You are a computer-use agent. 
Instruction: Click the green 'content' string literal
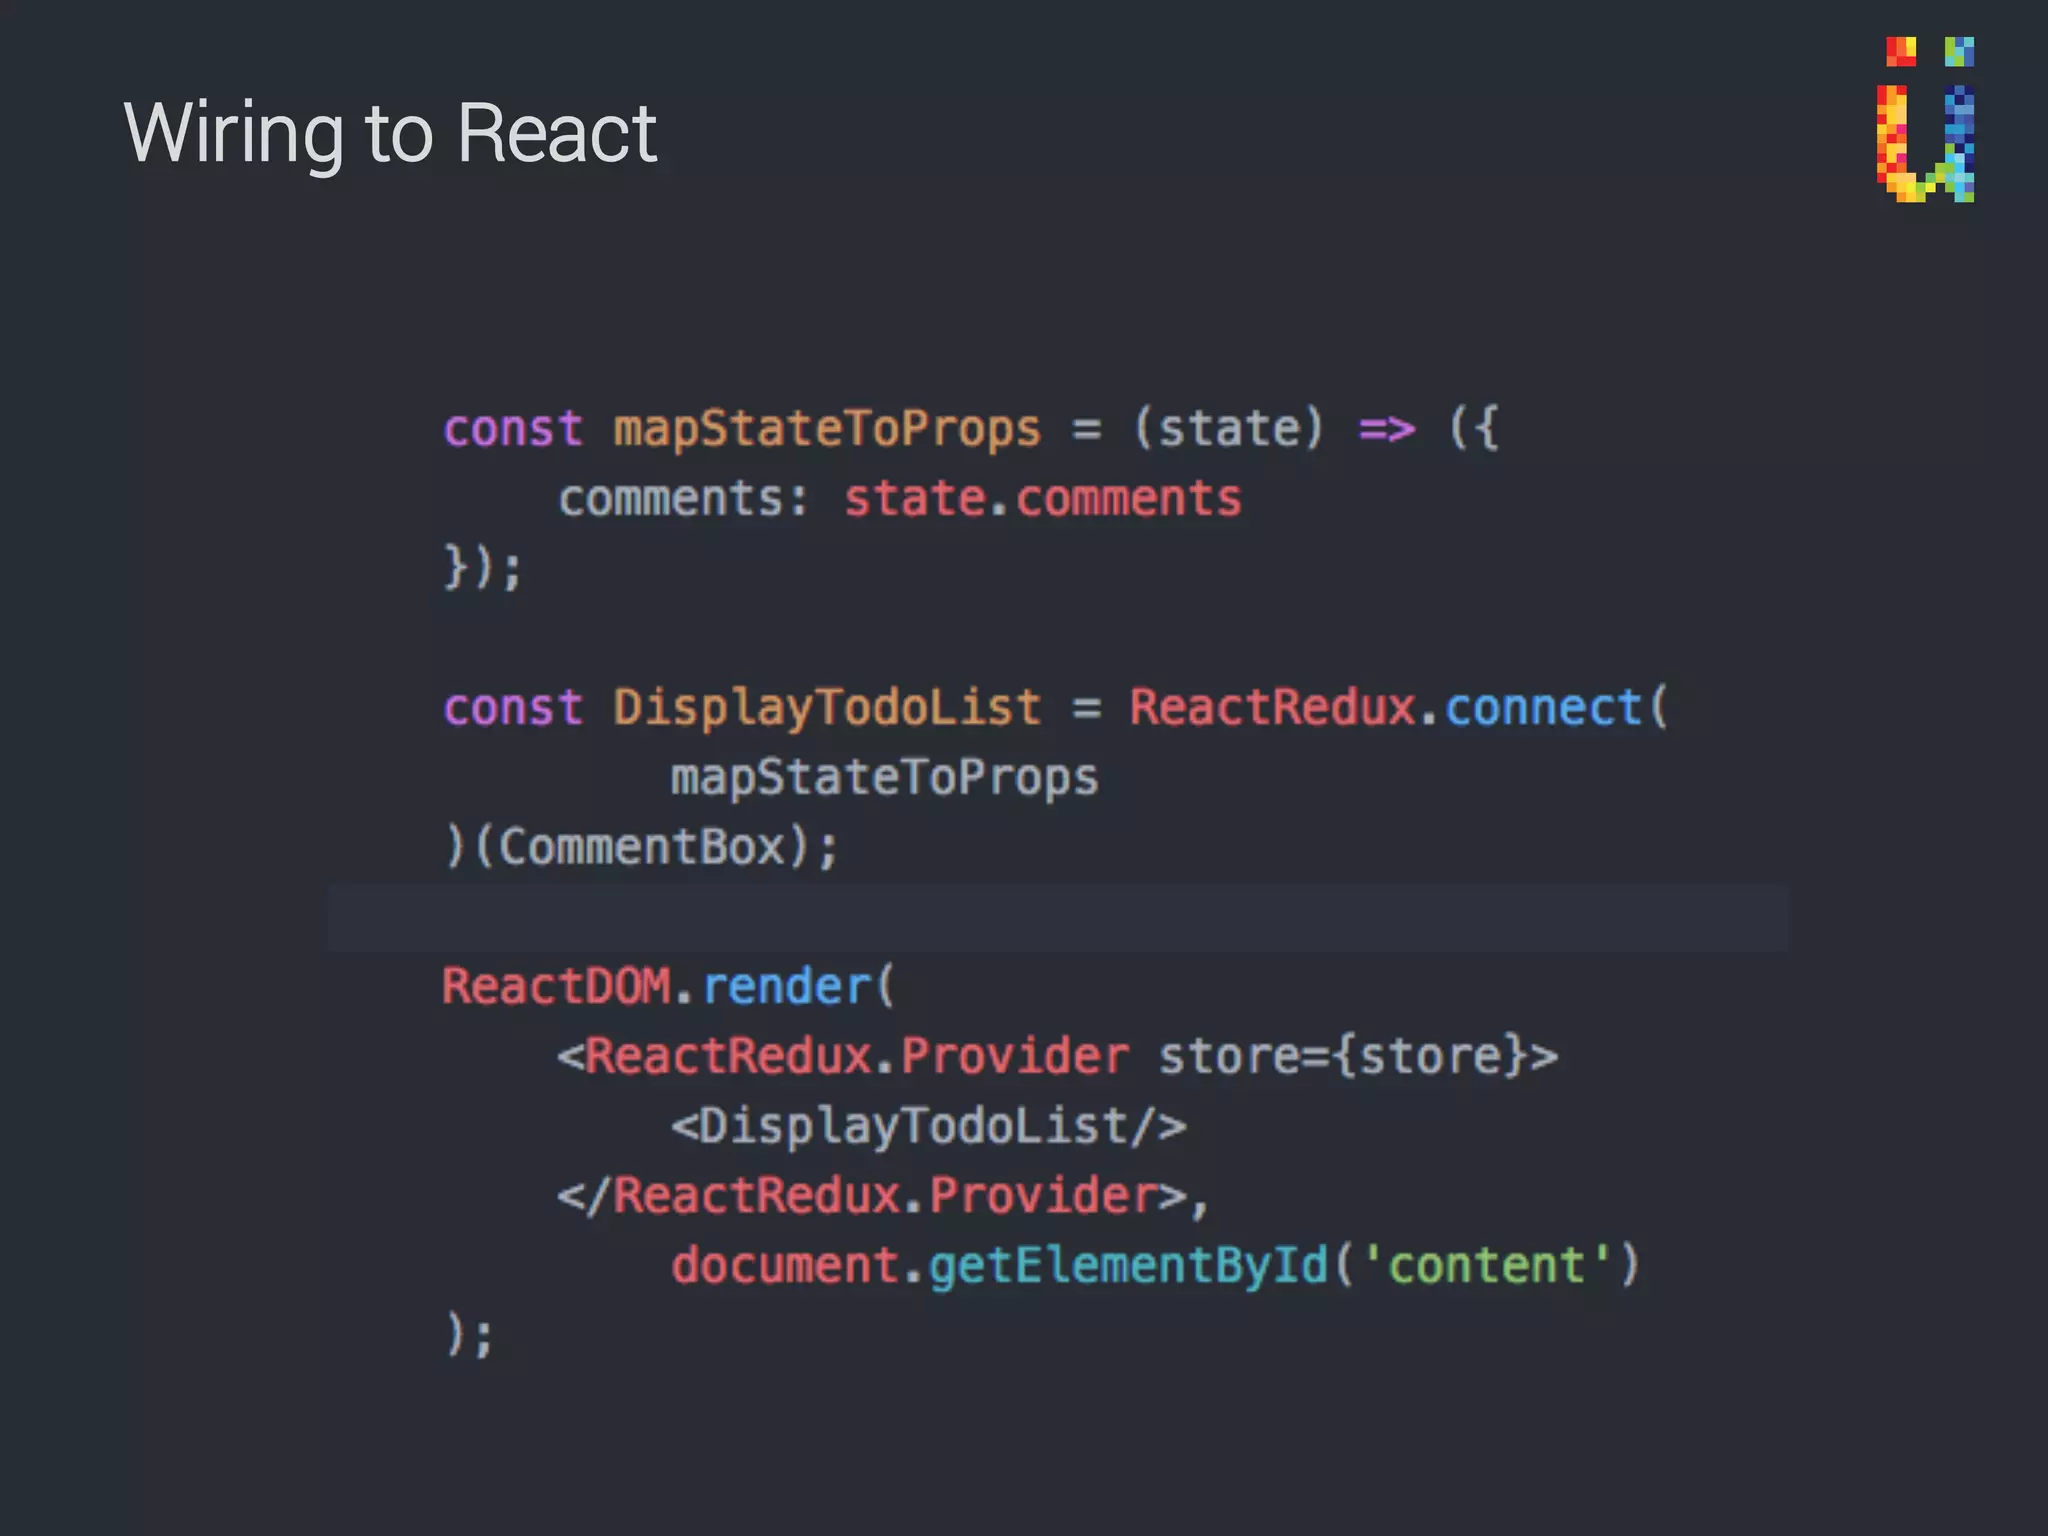pyautogui.click(x=1486, y=1265)
